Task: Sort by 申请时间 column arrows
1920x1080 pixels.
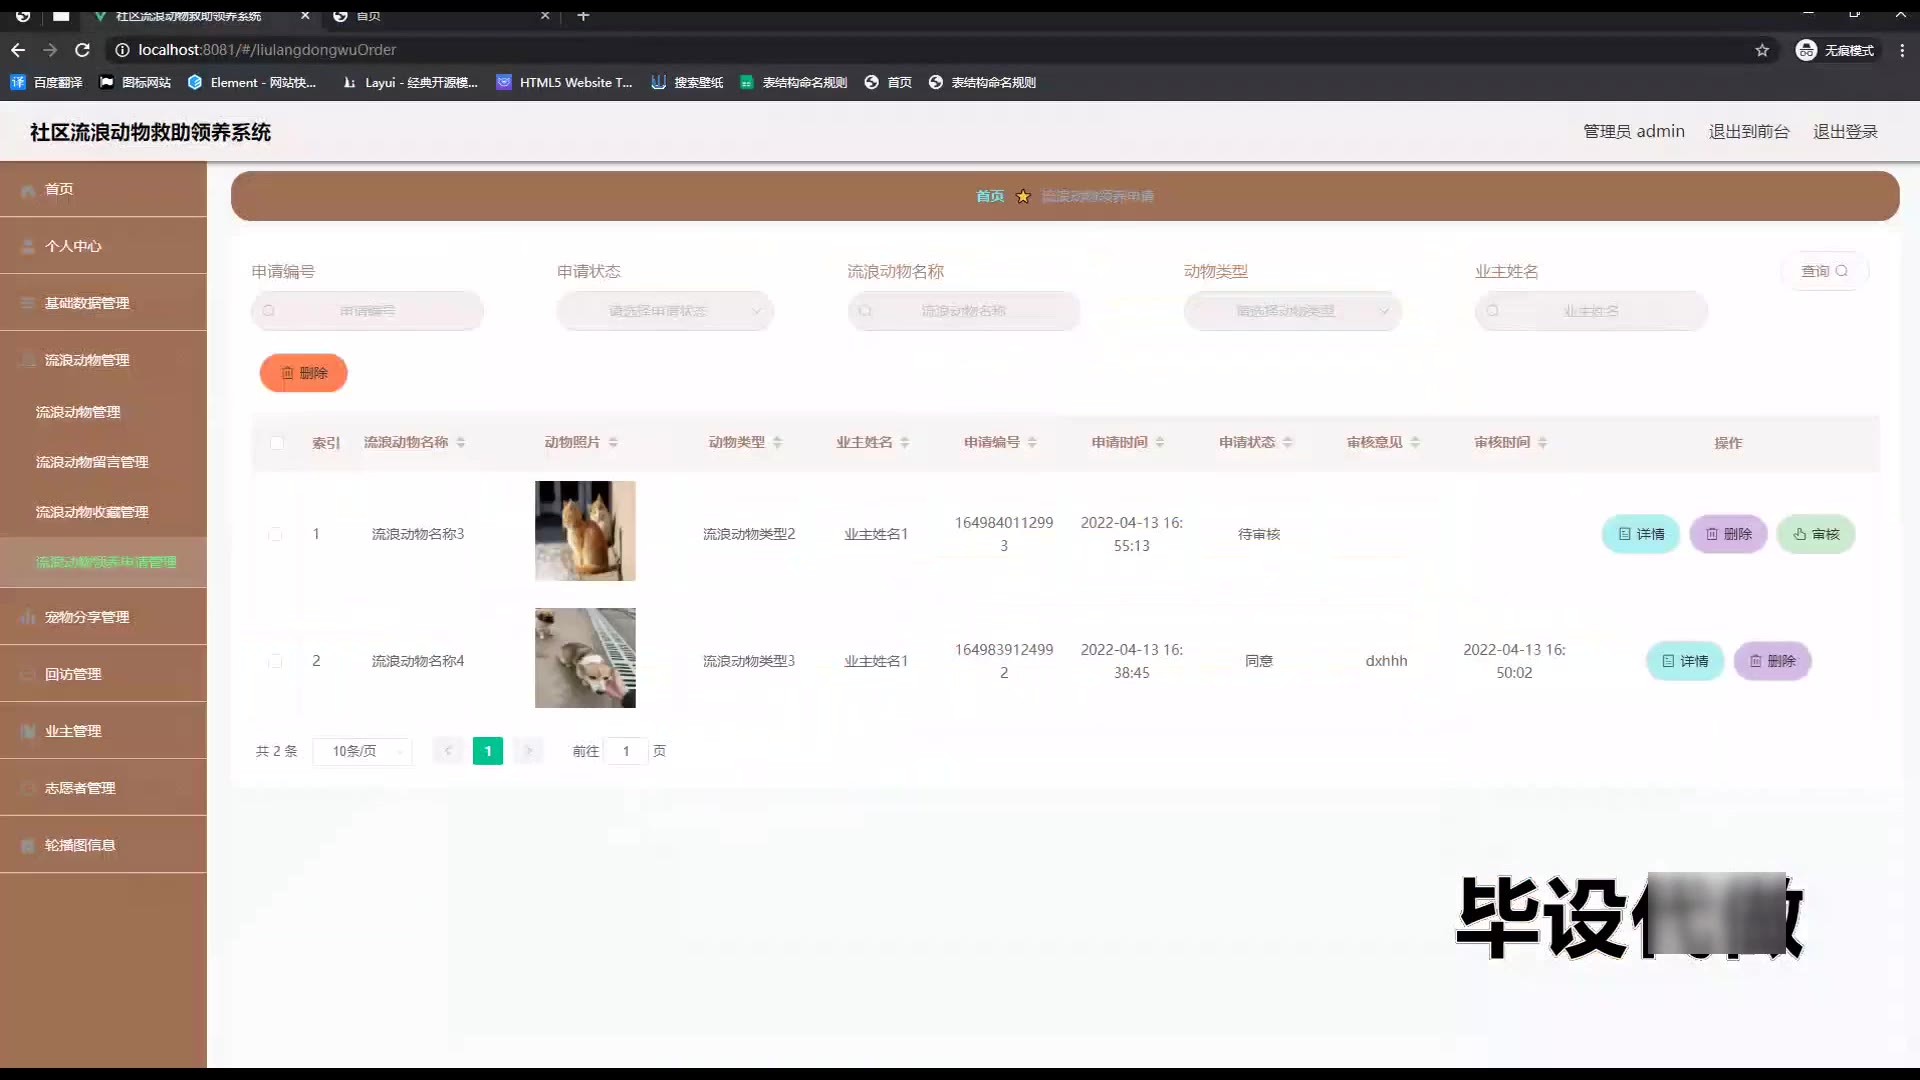Action: 1159,442
